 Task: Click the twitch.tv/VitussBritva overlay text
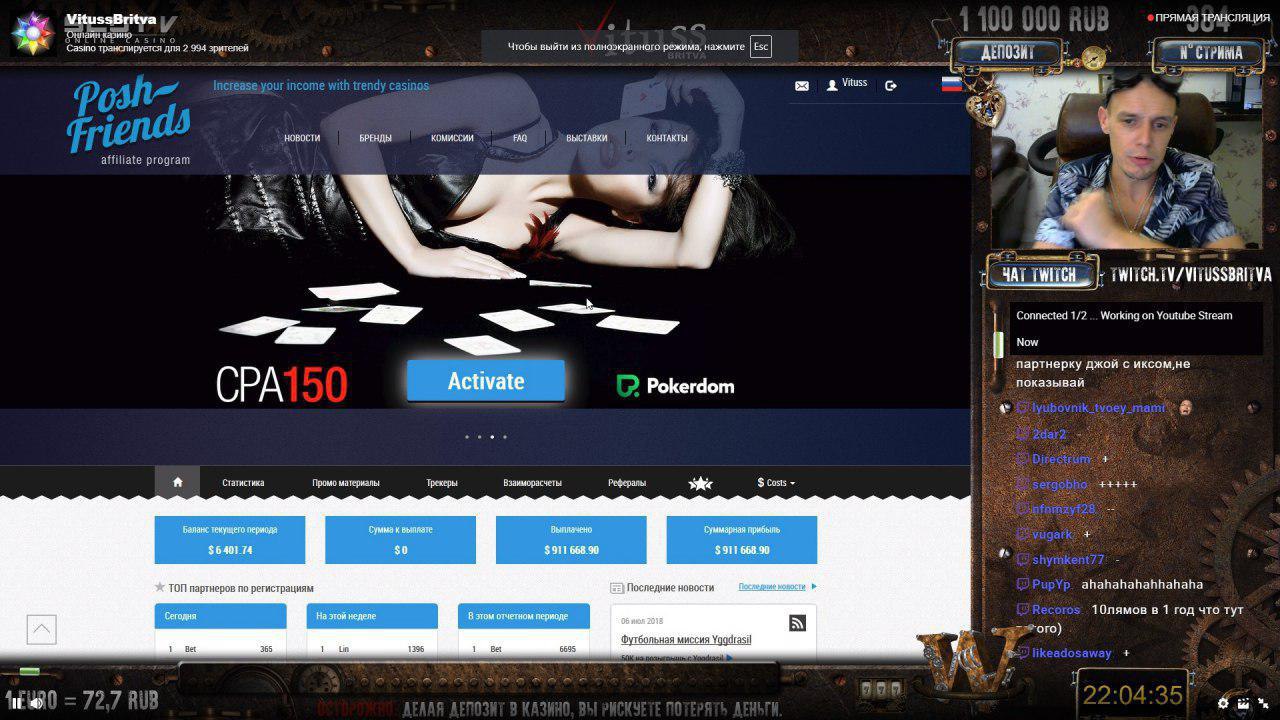point(1190,275)
